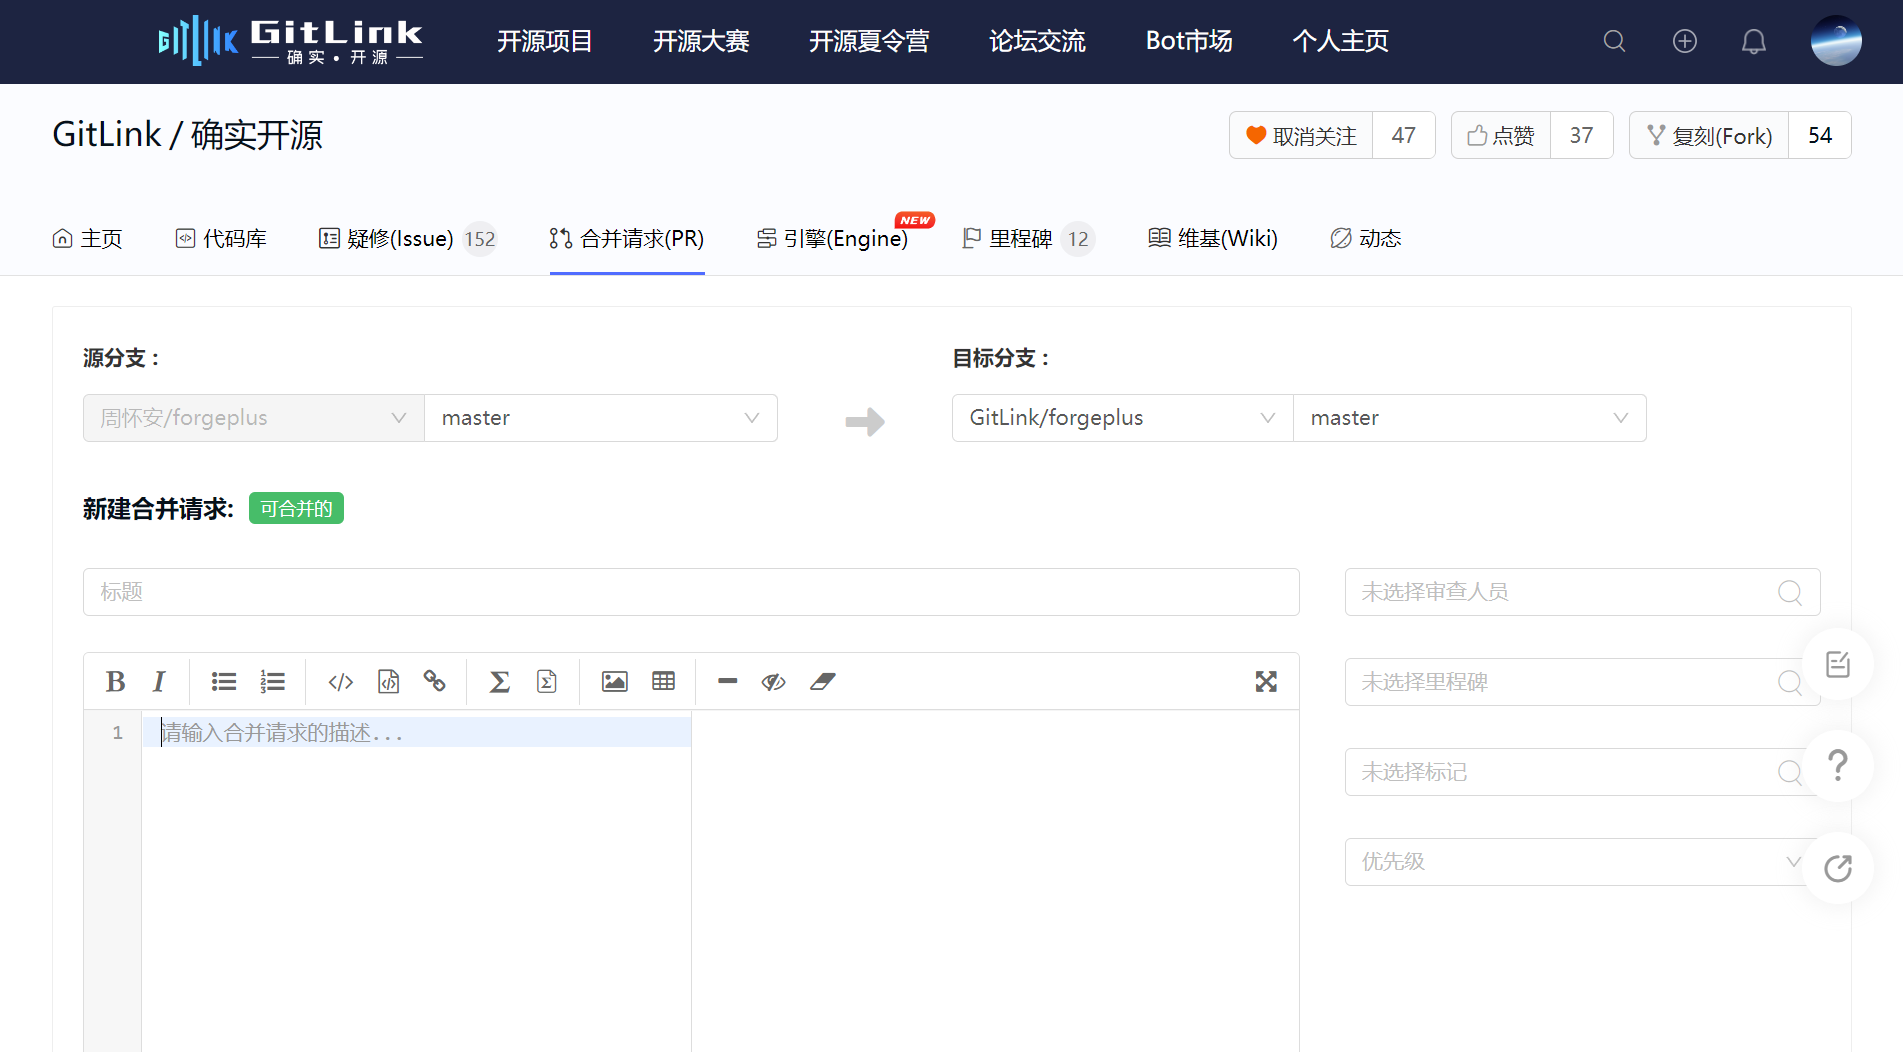
Task: Switch to the 主页 tab
Action: point(87,238)
